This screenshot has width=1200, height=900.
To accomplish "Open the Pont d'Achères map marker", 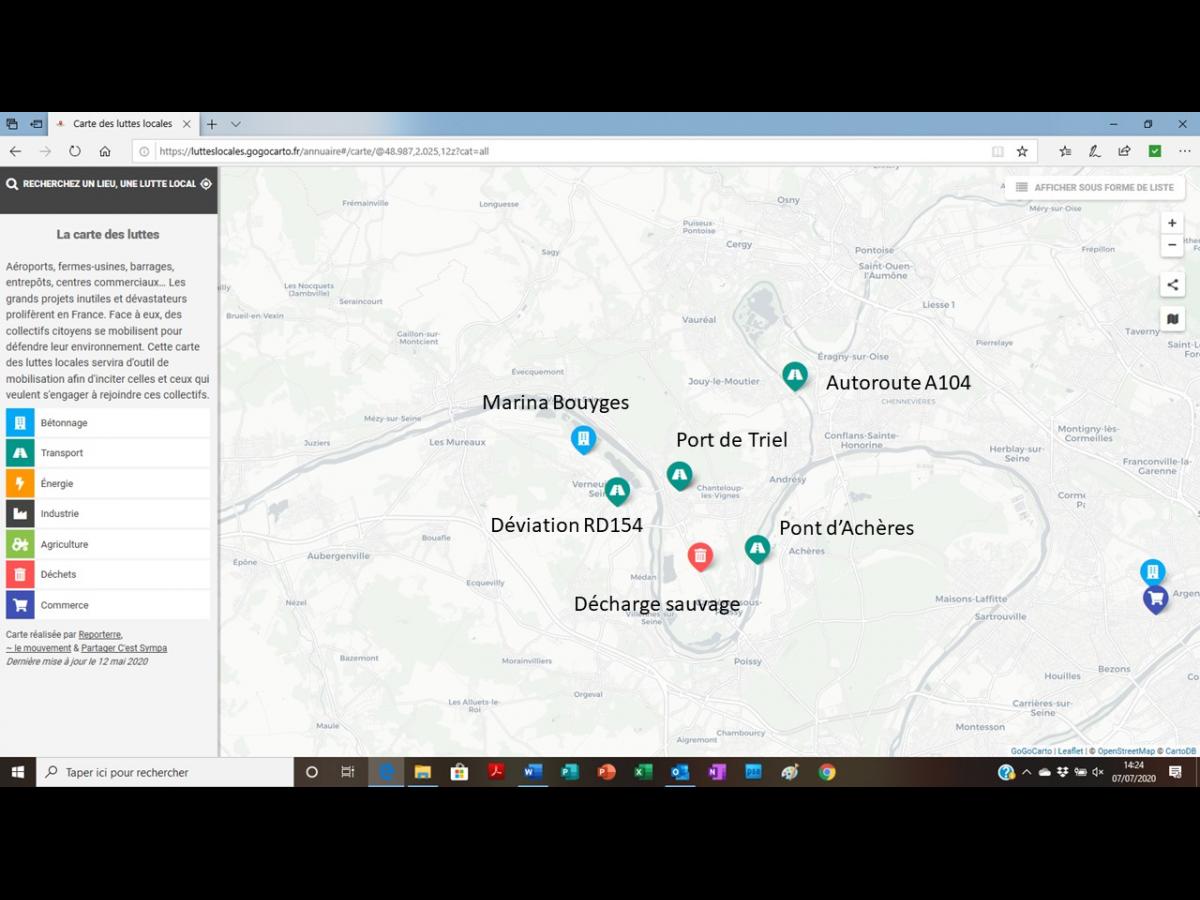I will (757, 548).
